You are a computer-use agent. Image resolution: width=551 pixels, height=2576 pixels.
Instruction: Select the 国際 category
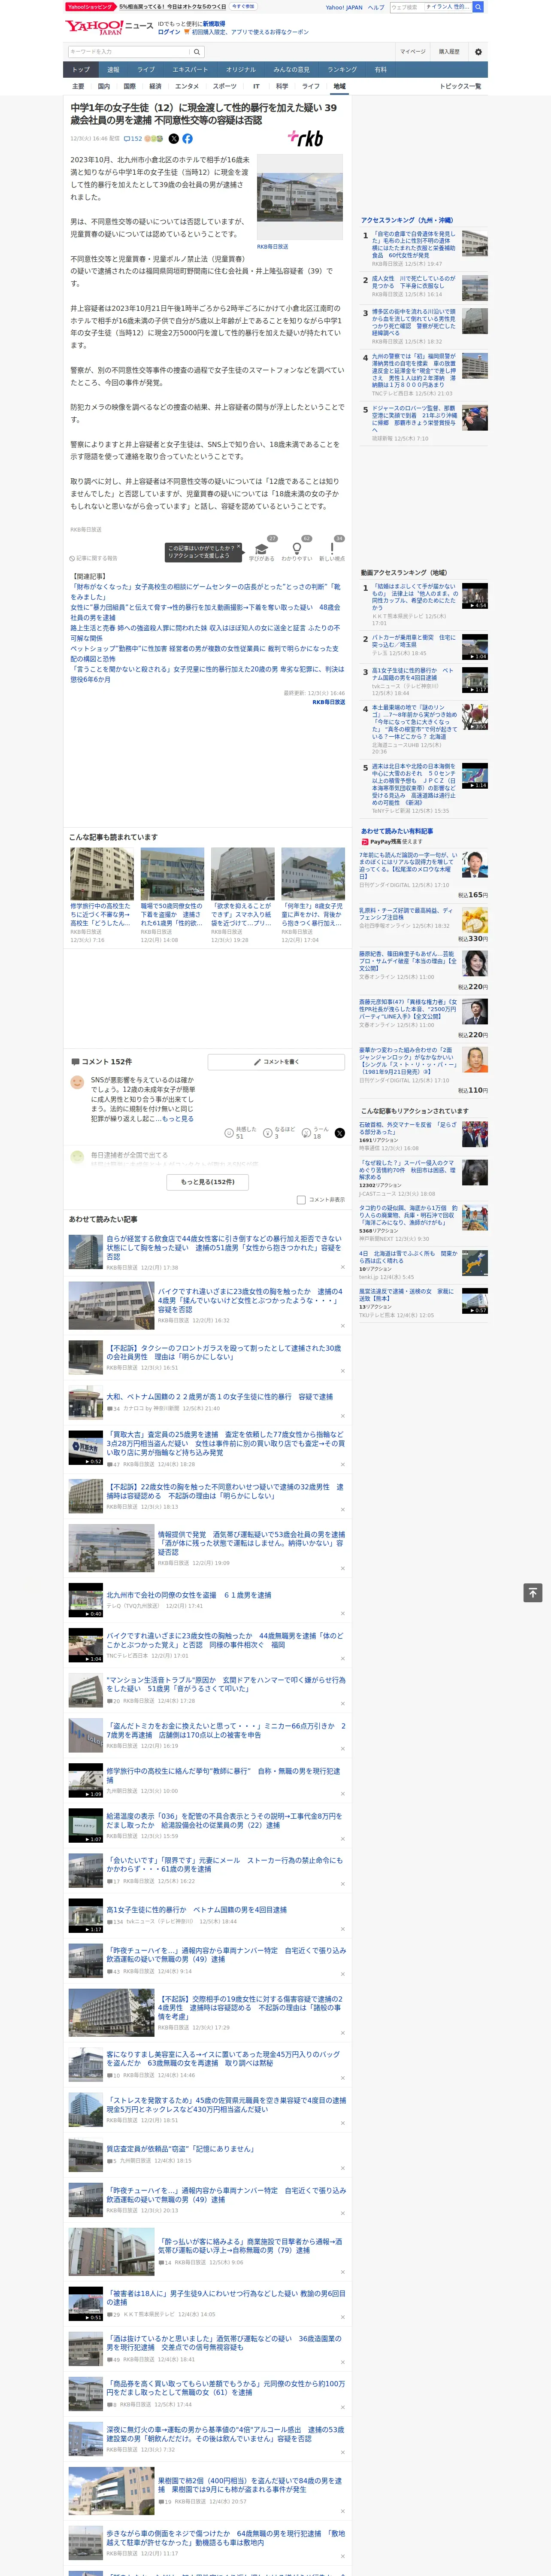click(x=129, y=86)
